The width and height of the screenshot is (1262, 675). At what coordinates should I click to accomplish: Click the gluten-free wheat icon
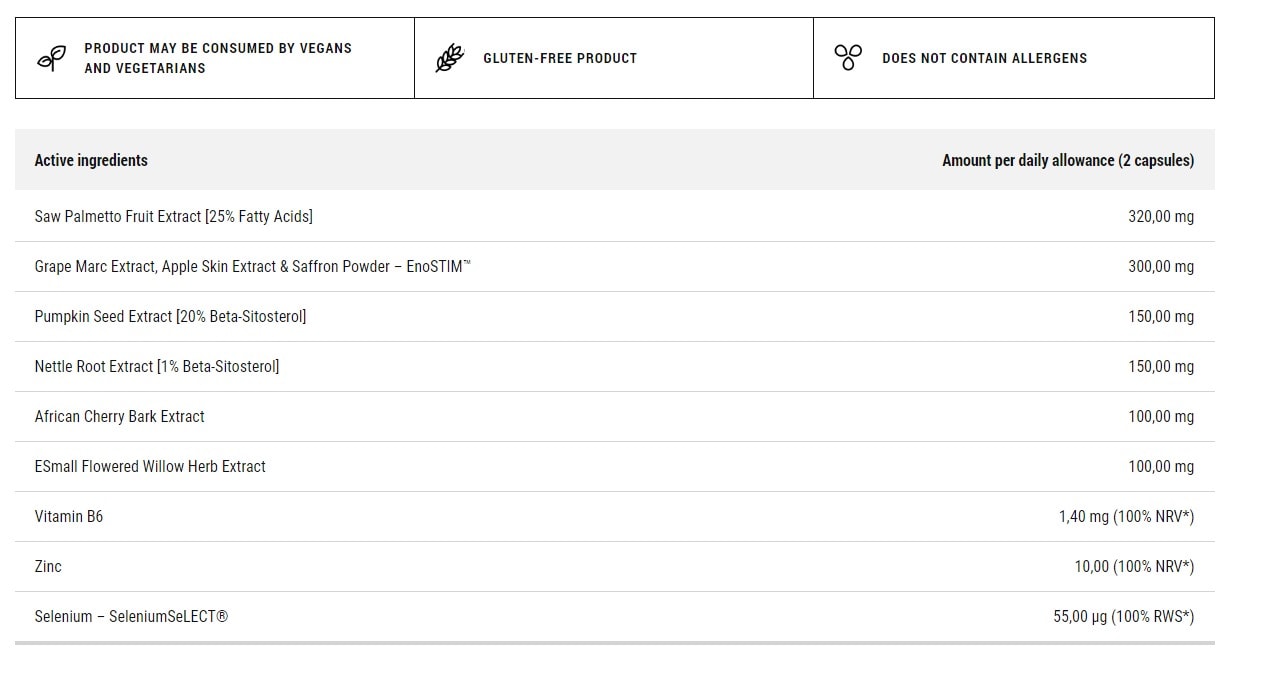click(x=450, y=58)
